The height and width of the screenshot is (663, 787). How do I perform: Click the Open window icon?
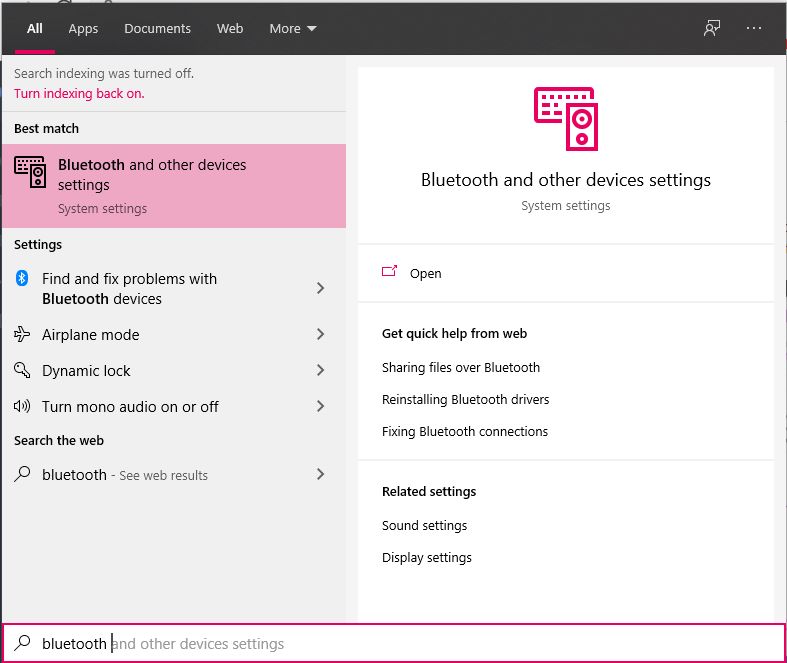pyautogui.click(x=389, y=272)
